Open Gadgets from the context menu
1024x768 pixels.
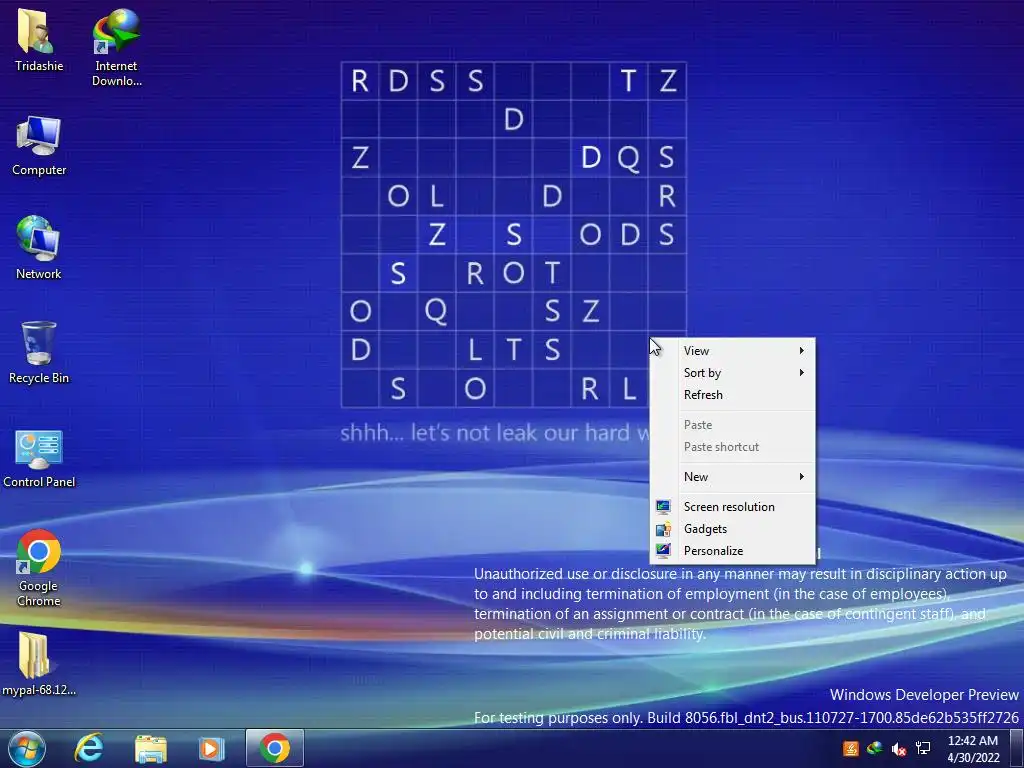733,529
